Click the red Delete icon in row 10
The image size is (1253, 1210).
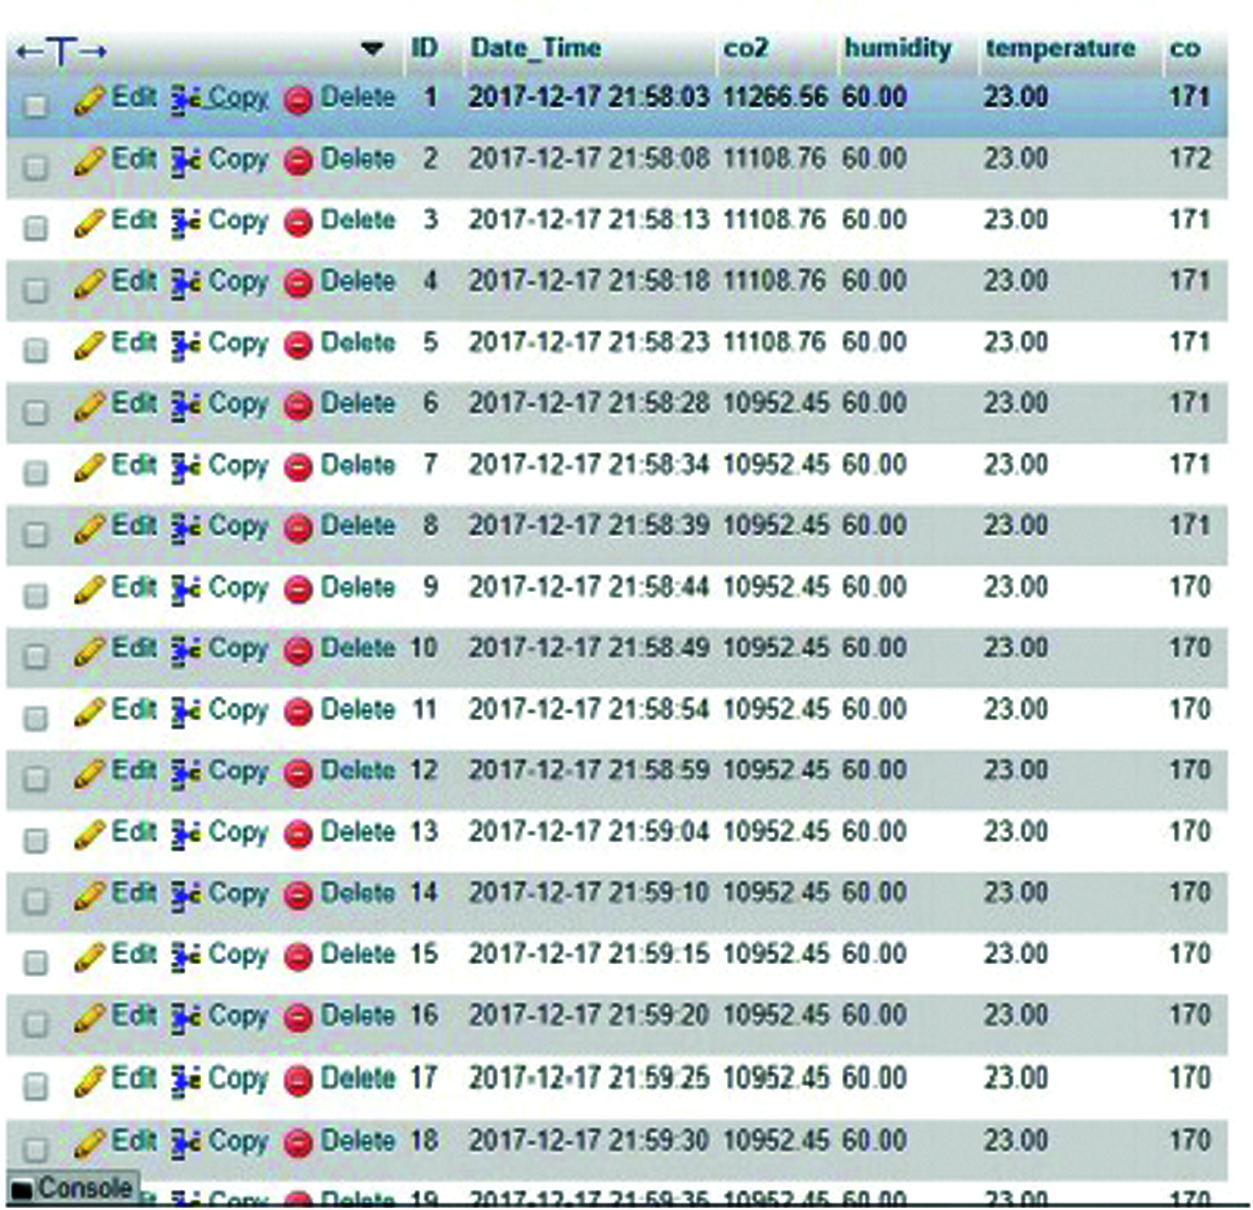point(298,652)
